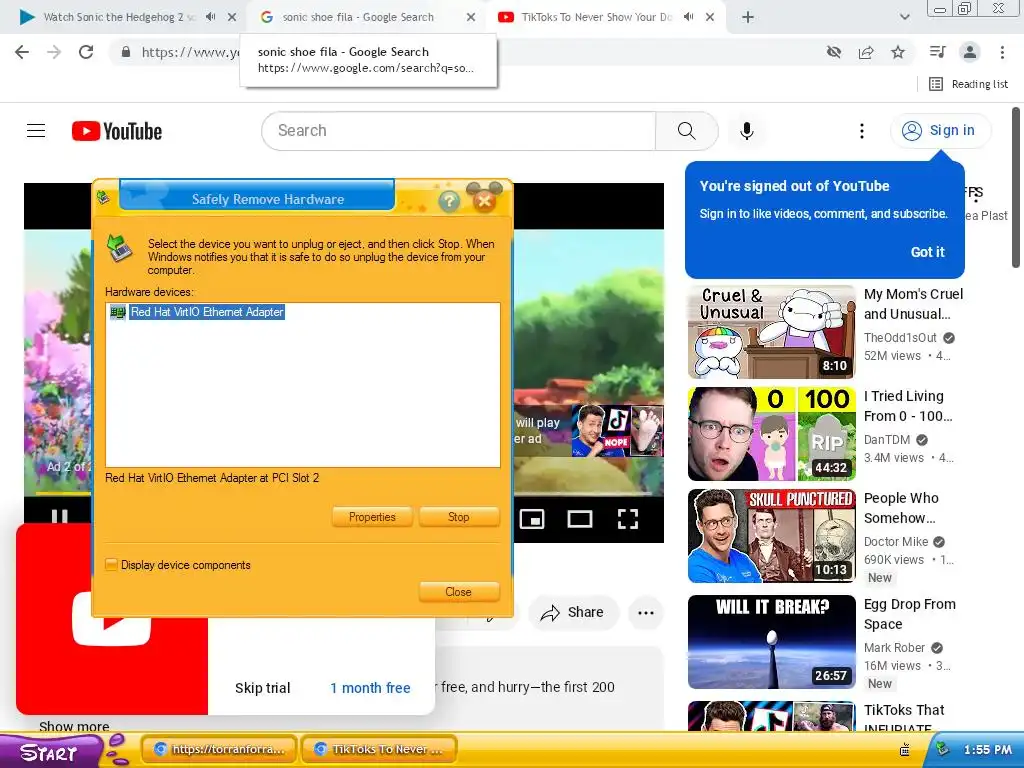Open the media controls icon in toolbar
The image size is (1024, 768).
(937, 52)
